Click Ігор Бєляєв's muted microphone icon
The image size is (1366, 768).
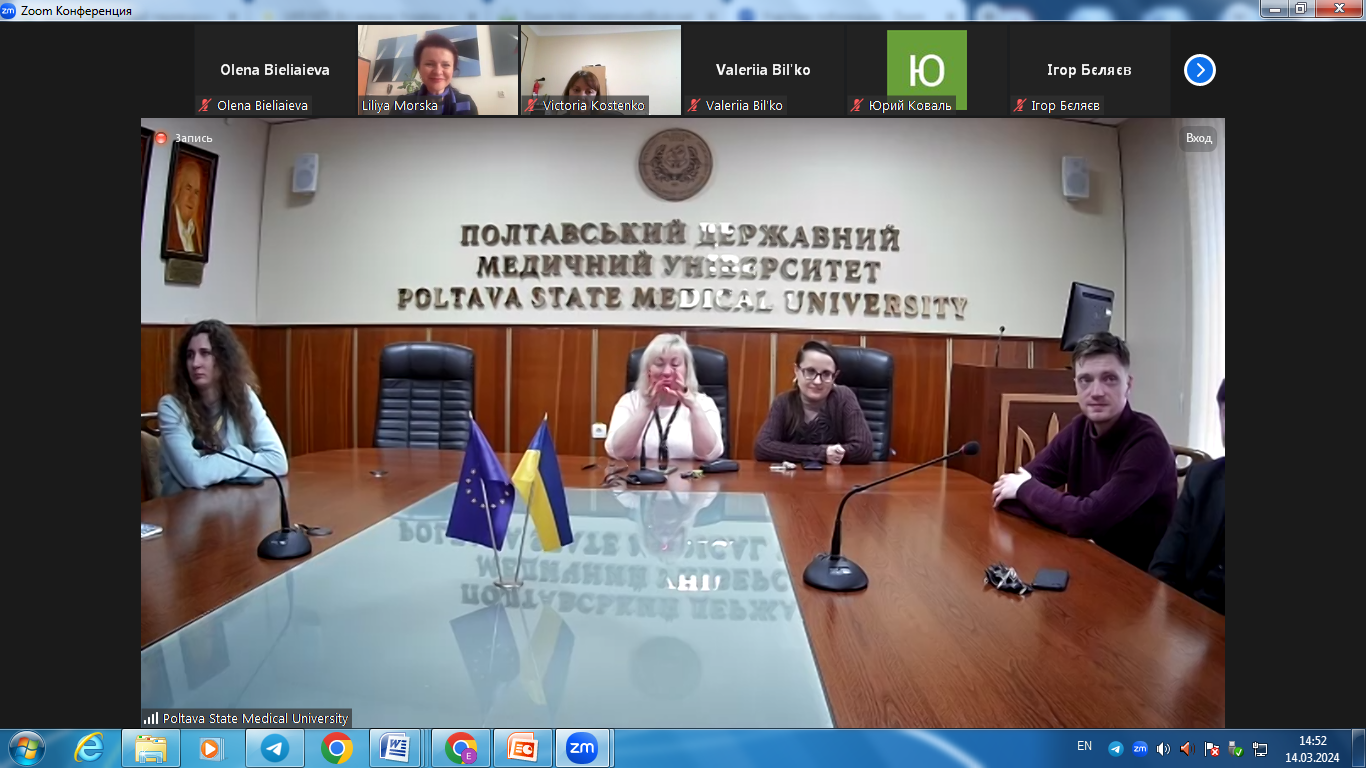pos(1019,106)
